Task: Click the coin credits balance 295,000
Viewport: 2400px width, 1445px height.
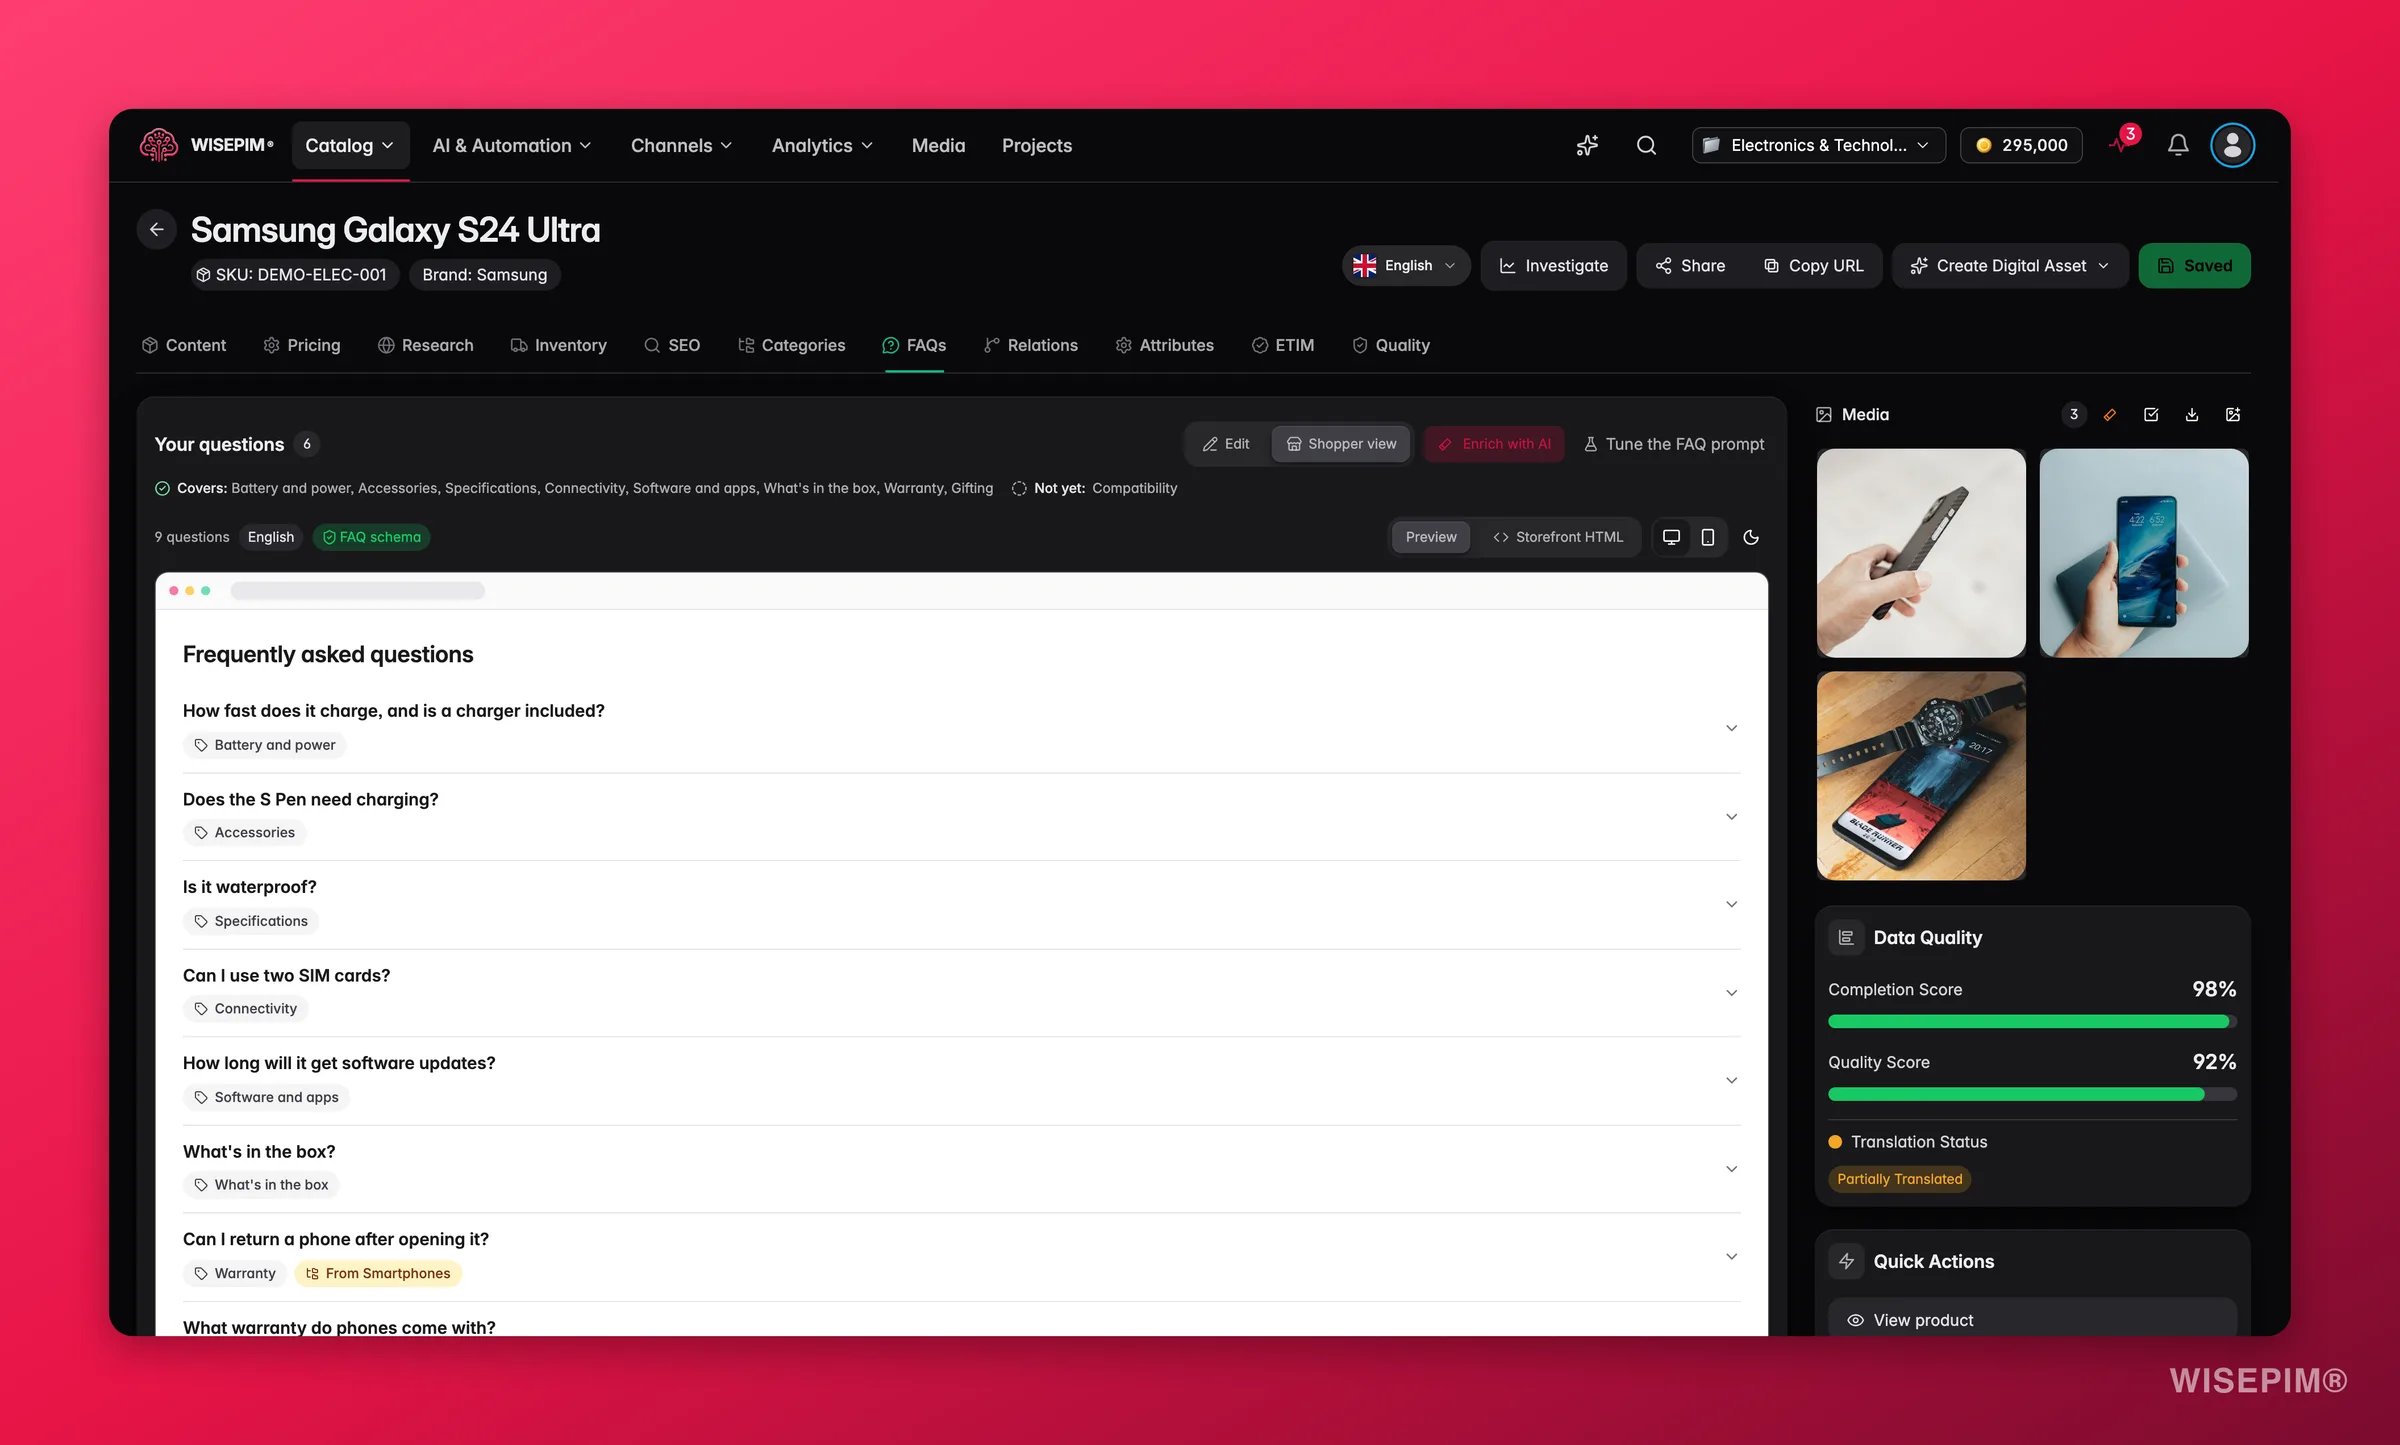Action: [2021, 145]
